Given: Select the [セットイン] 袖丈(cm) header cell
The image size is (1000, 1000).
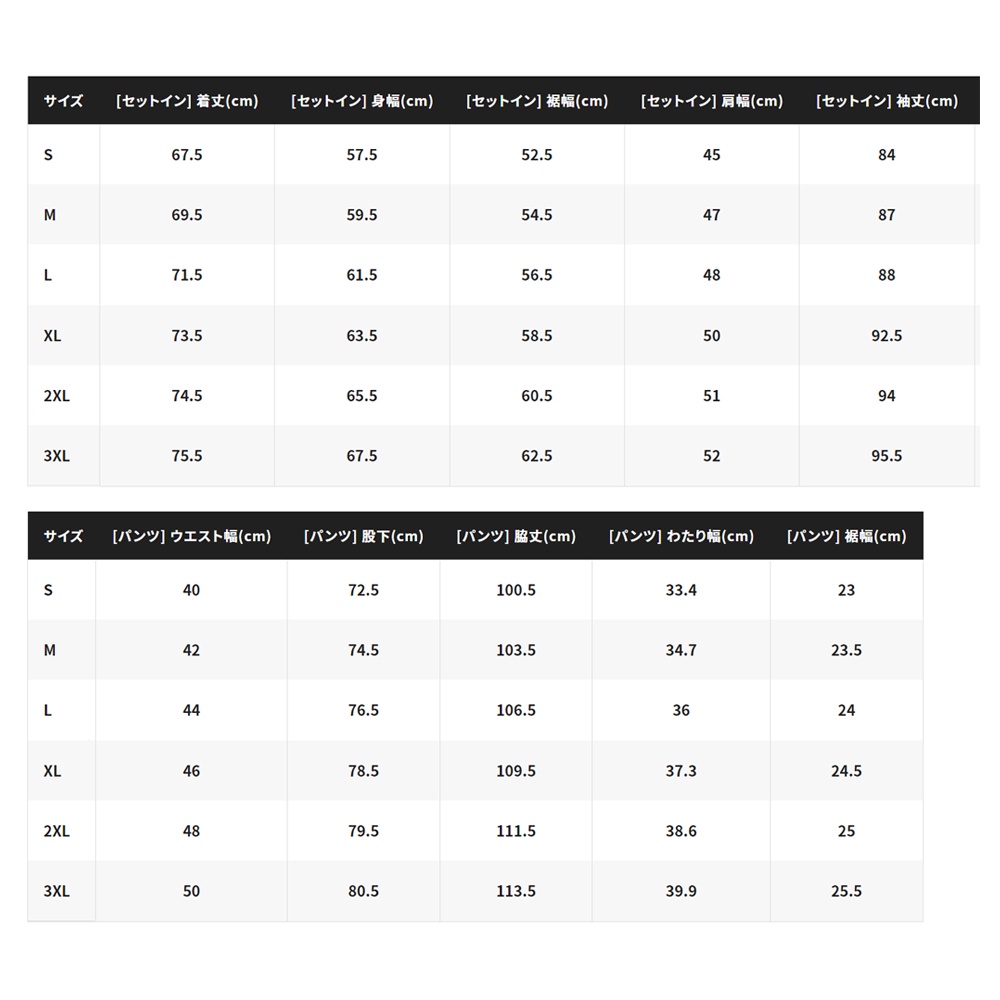Looking at the screenshot, I should (x=887, y=101).
